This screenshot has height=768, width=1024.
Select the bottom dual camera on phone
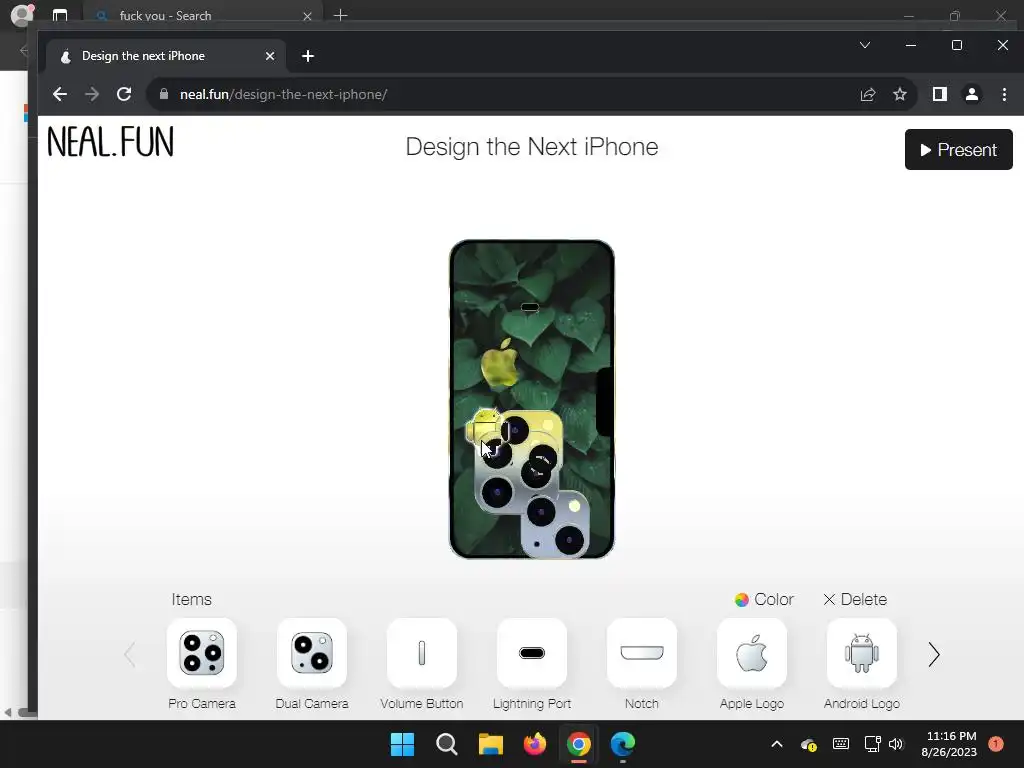click(555, 525)
